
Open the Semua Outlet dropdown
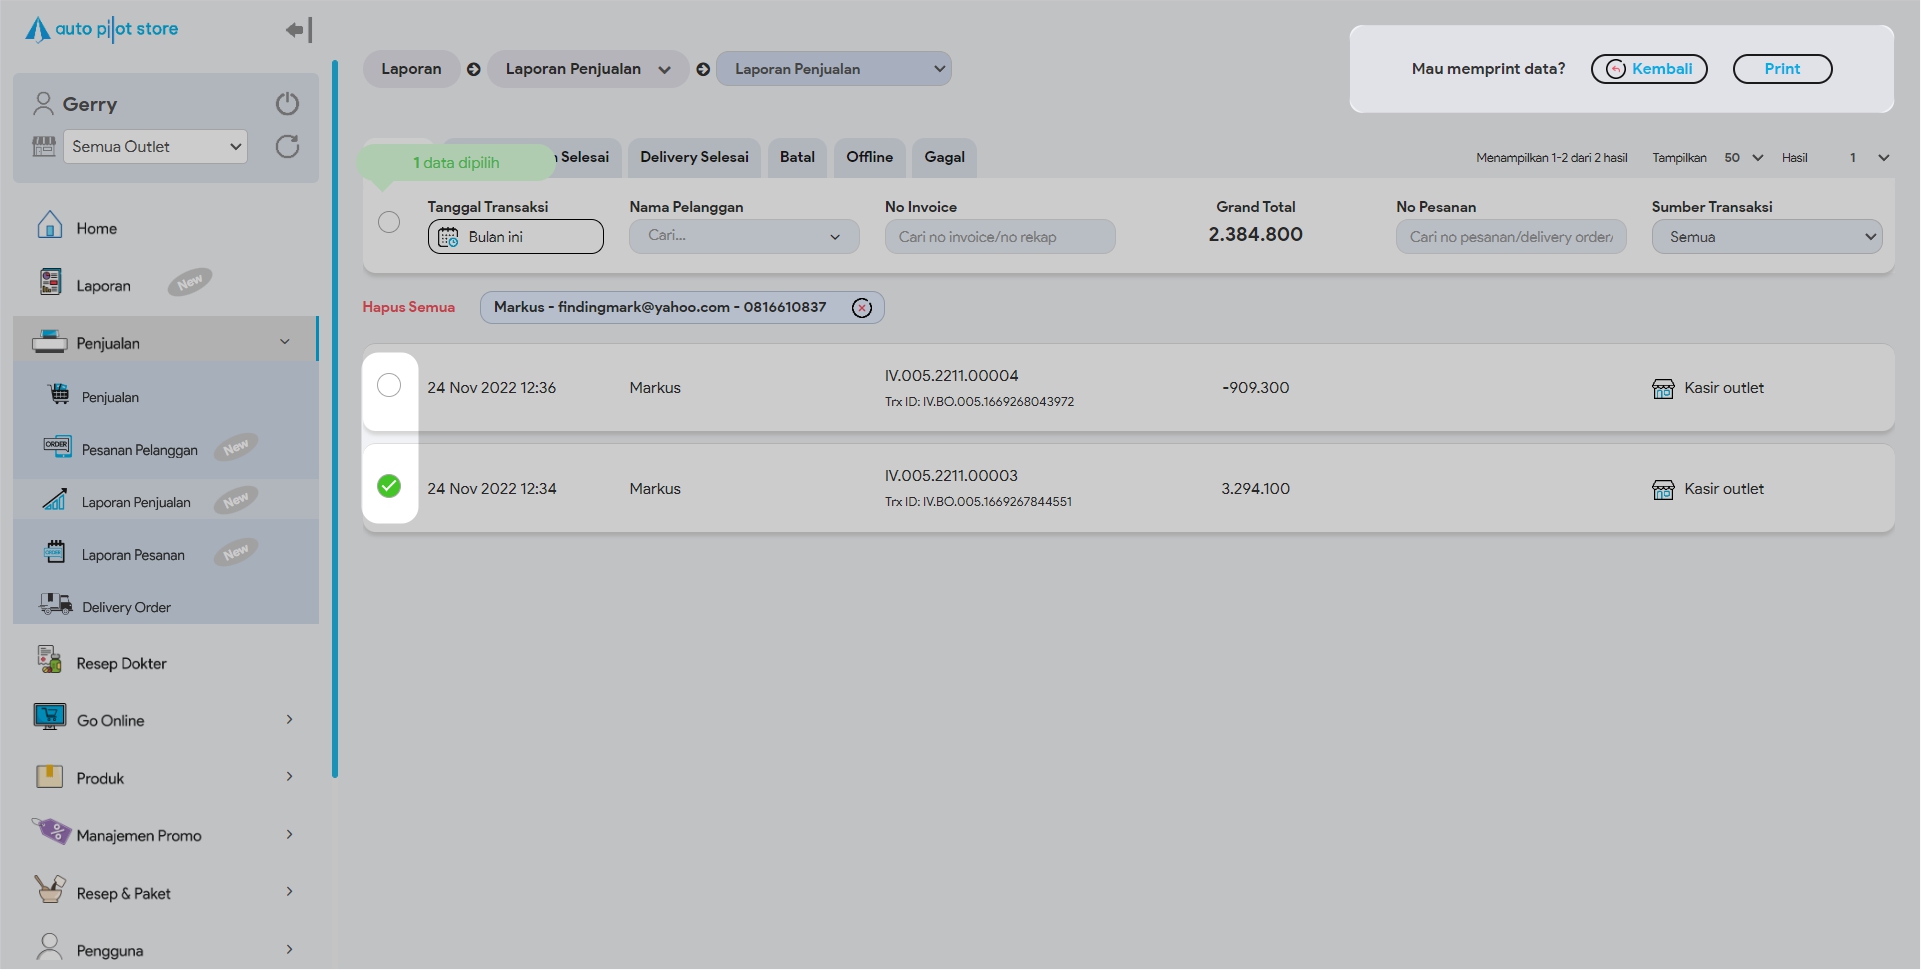click(x=155, y=147)
